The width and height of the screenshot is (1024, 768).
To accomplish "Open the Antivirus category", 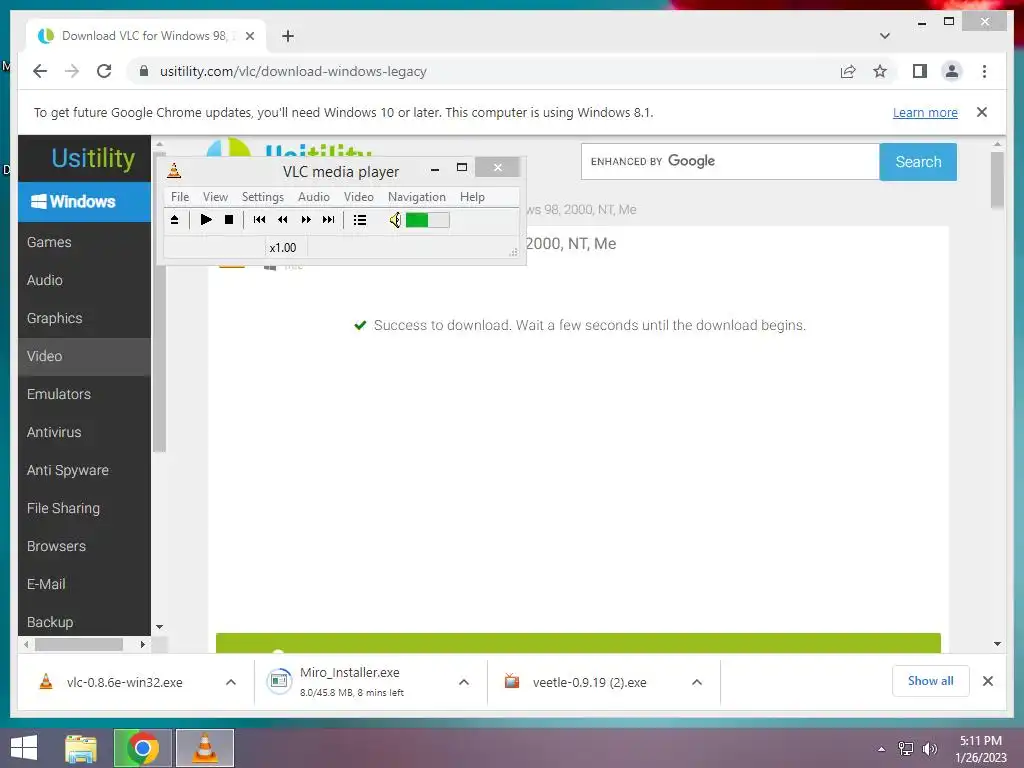I will [x=84, y=432].
